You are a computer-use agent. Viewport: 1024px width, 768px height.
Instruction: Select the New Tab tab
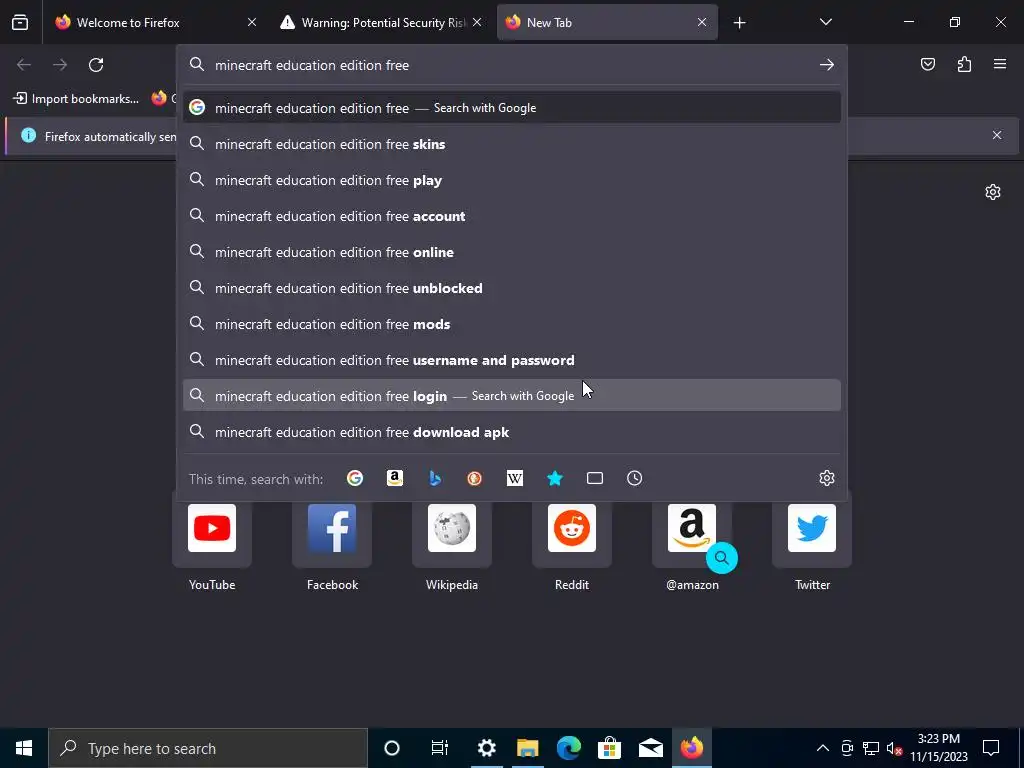(607, 22)
